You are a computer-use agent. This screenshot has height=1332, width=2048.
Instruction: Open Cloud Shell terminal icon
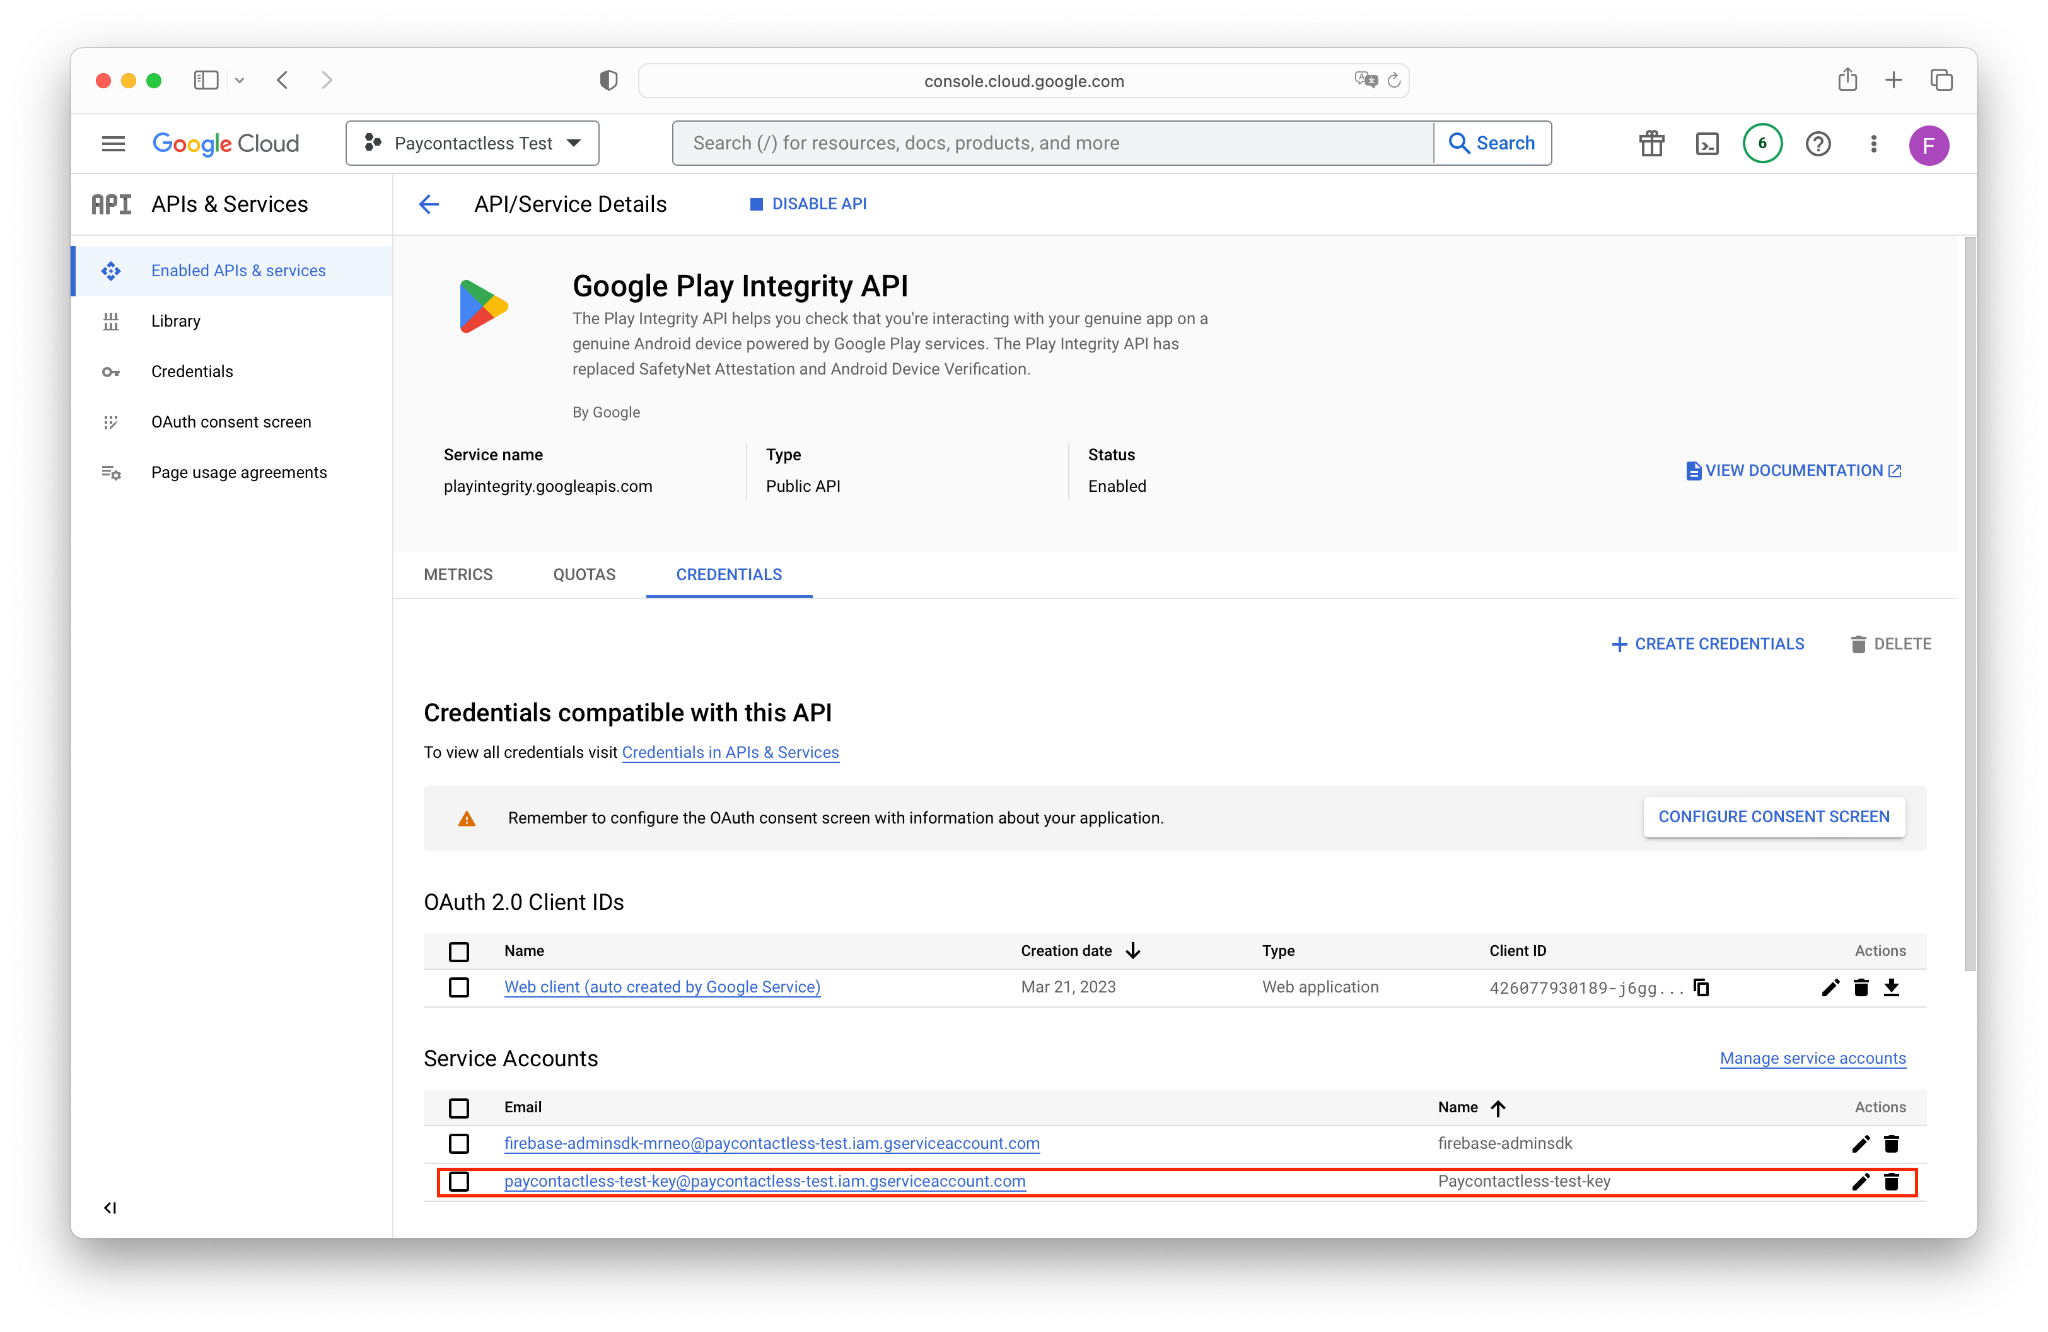click(x=1707, y=144)
